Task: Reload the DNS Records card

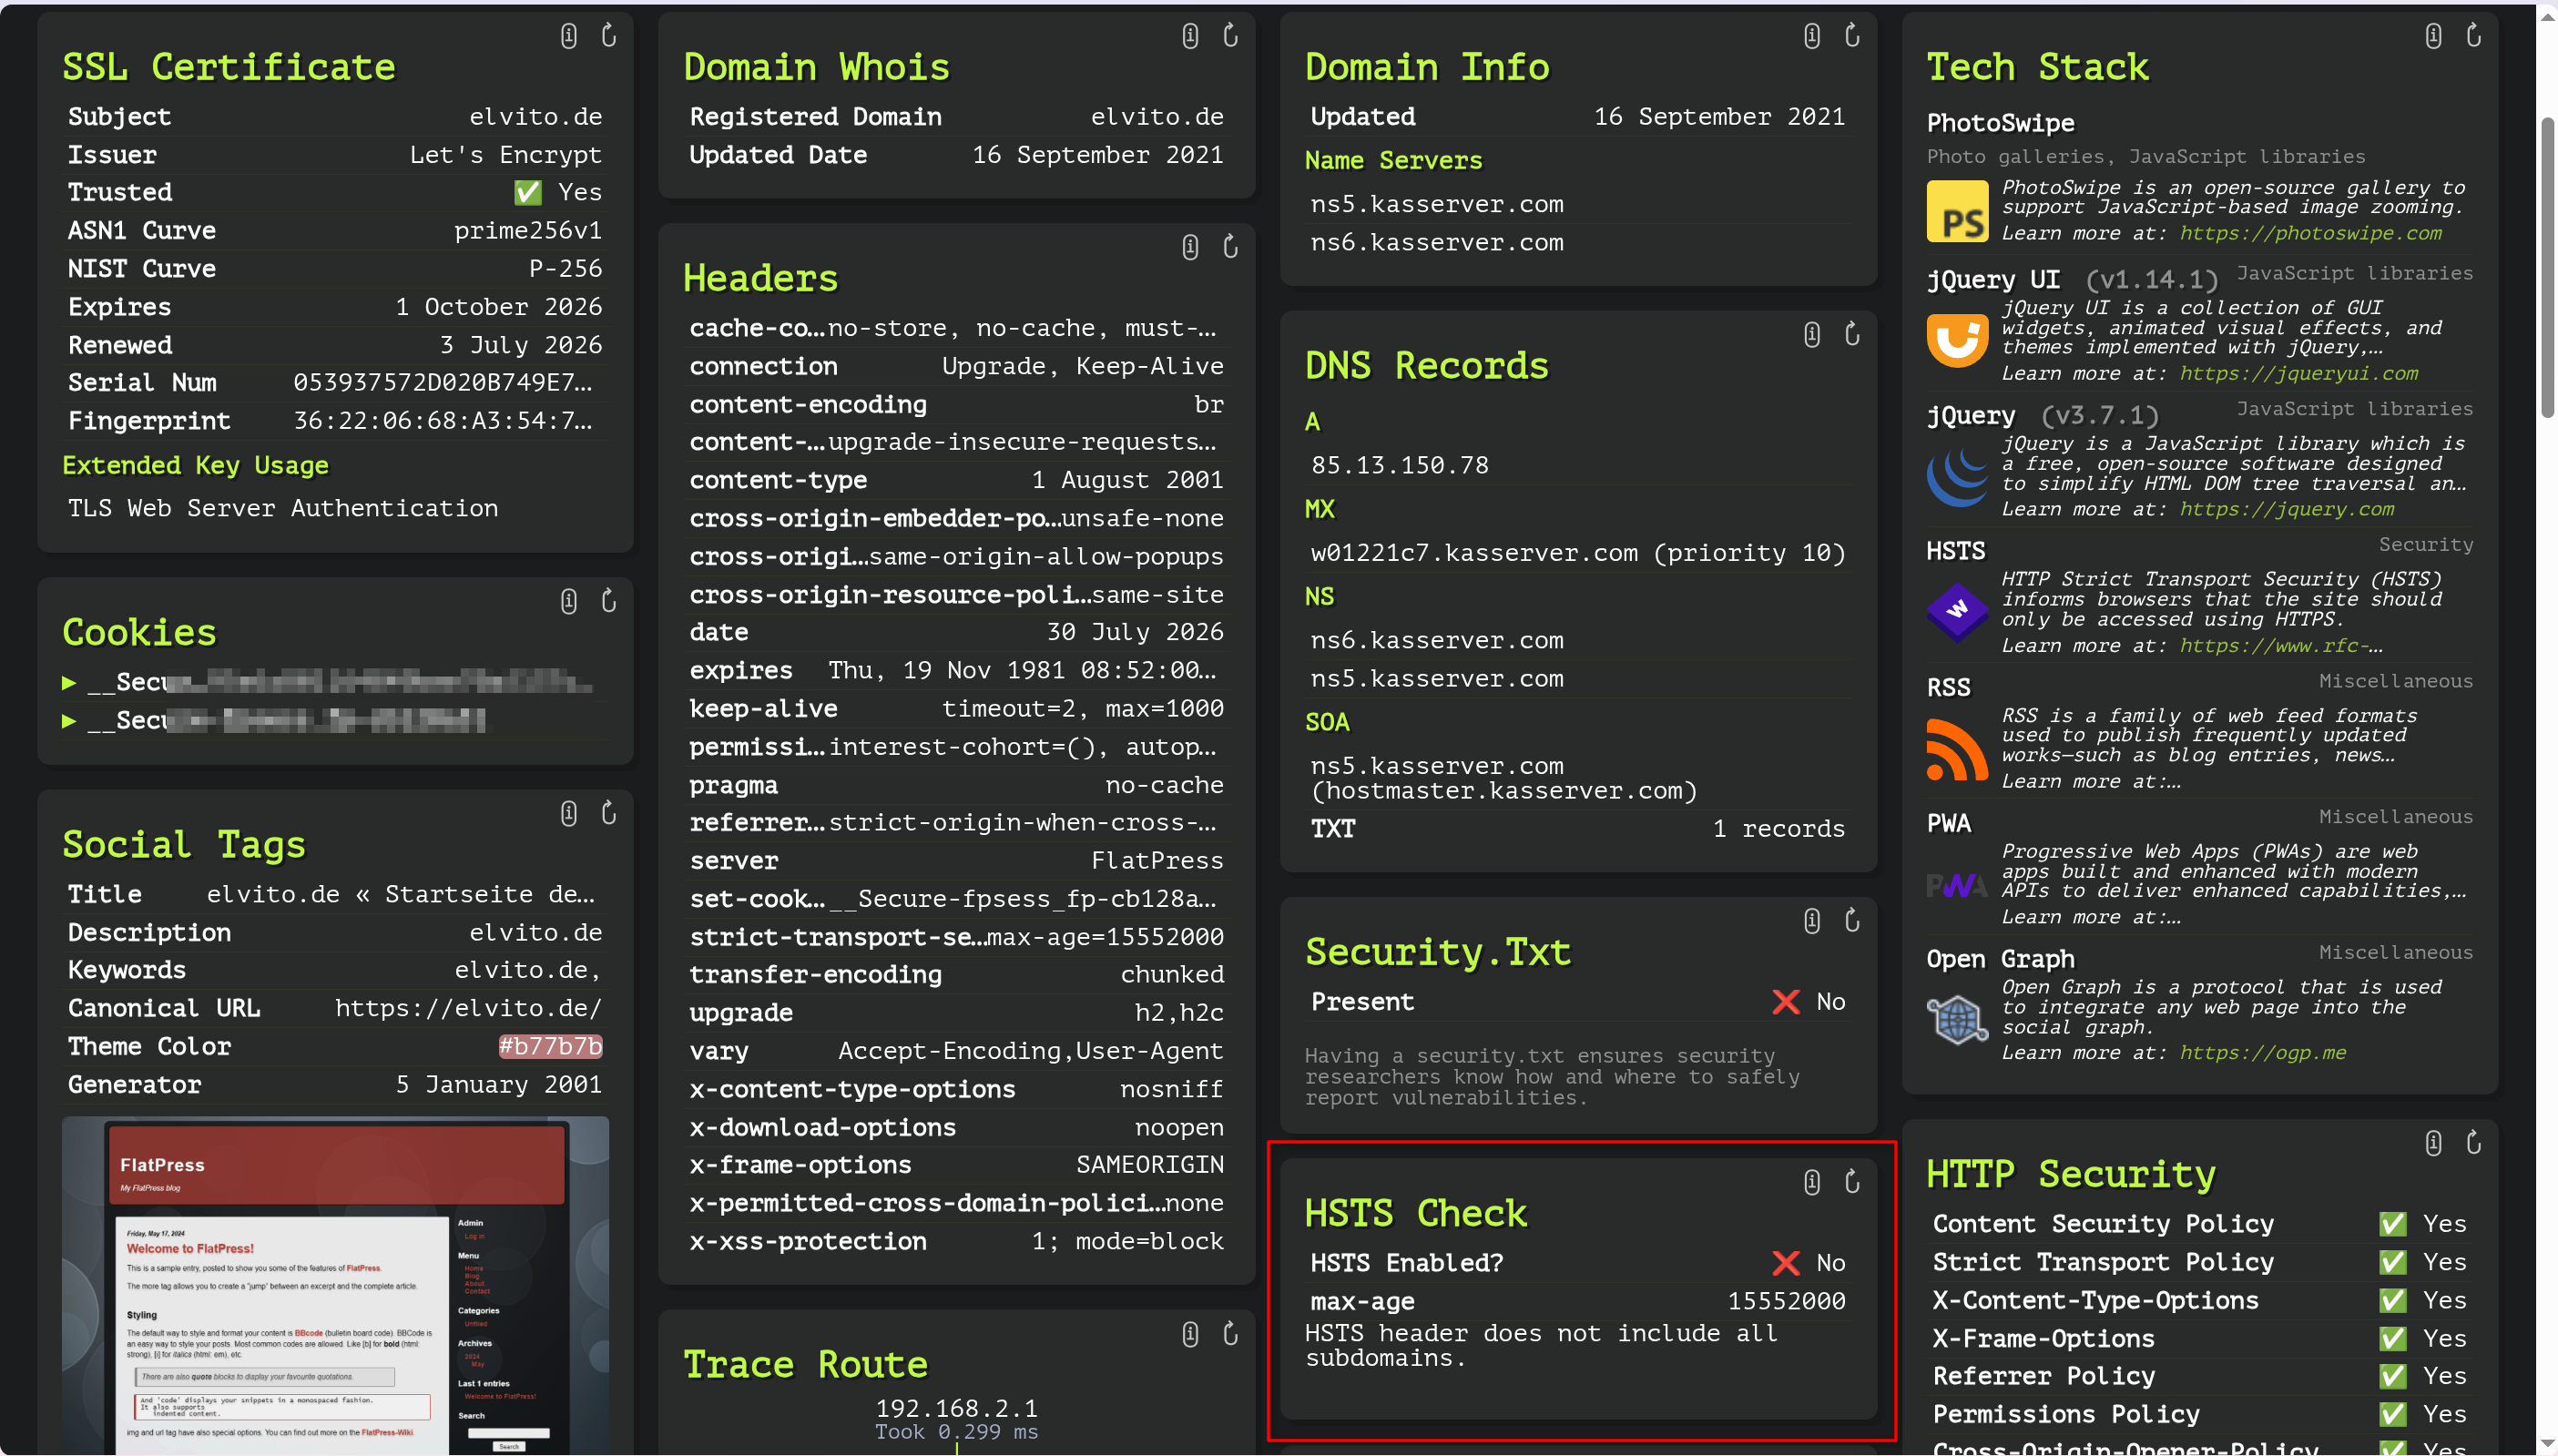Action: [x=1852, y=334]
